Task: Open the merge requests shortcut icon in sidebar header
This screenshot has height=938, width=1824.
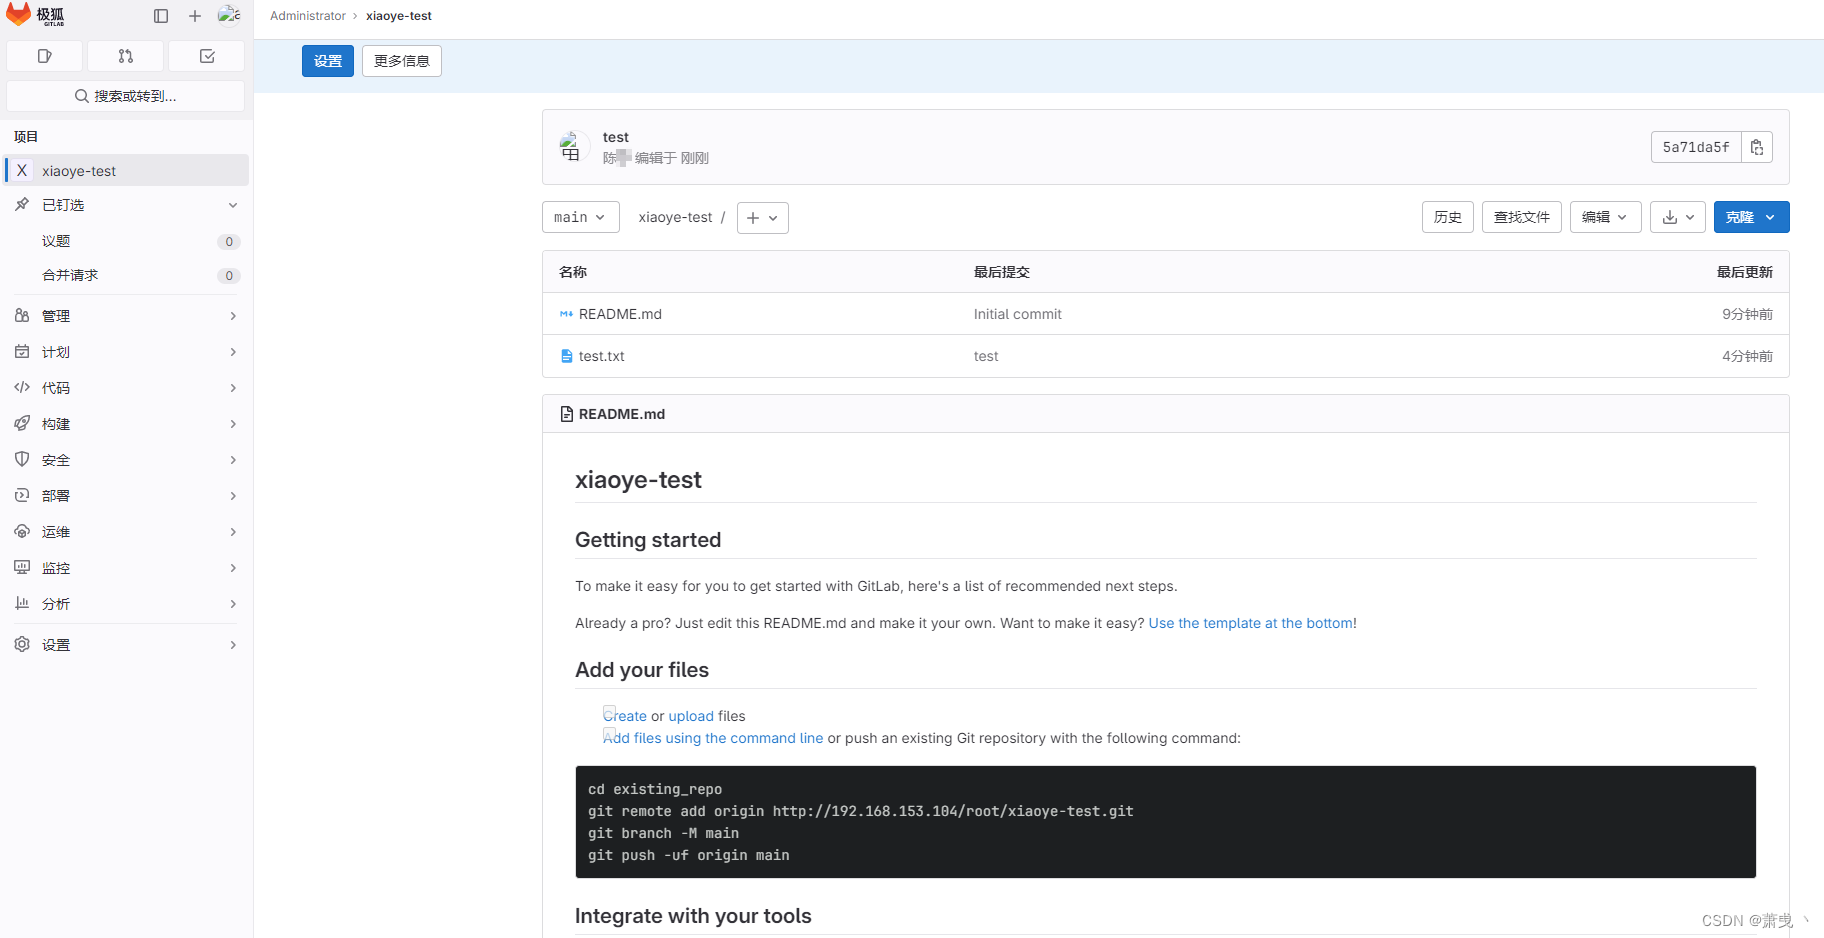Action: click(126, 56)
